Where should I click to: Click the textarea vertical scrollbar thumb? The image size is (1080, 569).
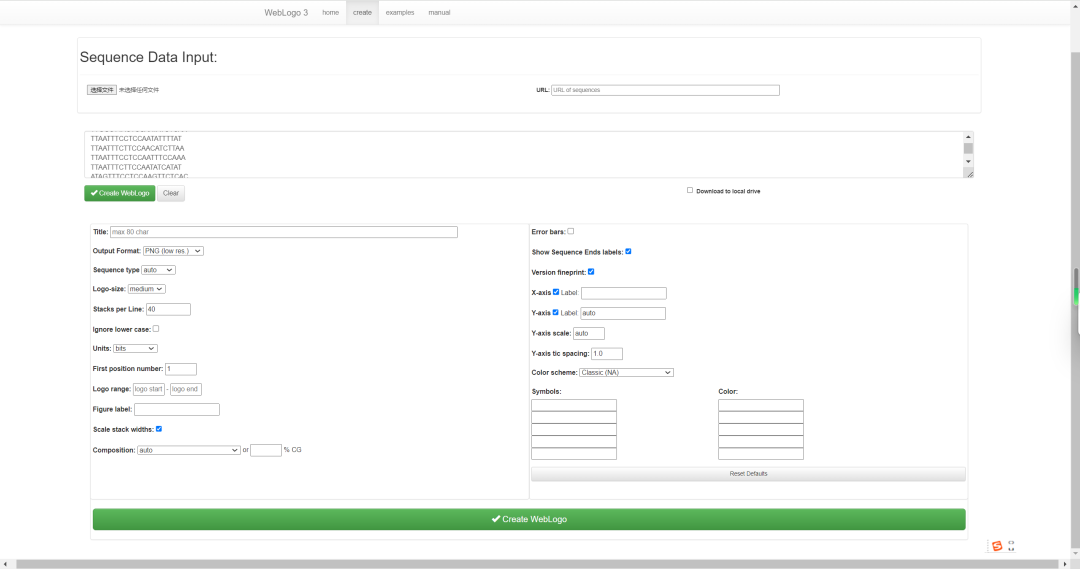968,149
